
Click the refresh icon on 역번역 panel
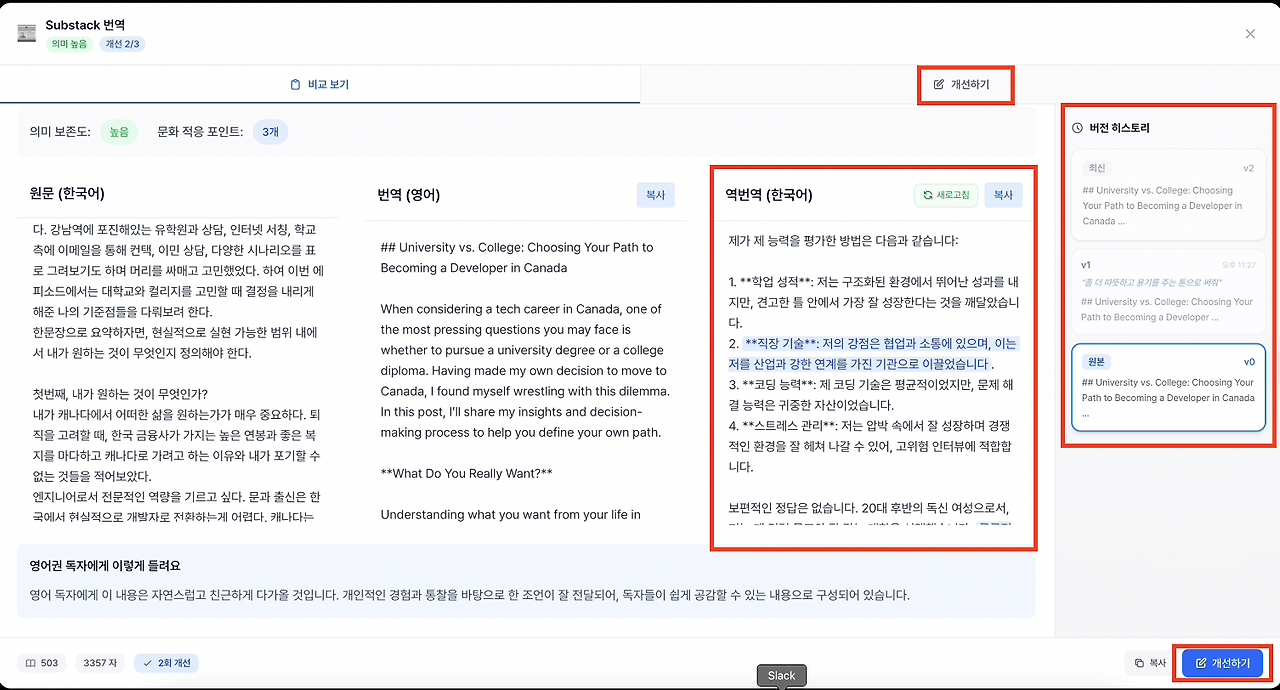[x=927, y=194]
